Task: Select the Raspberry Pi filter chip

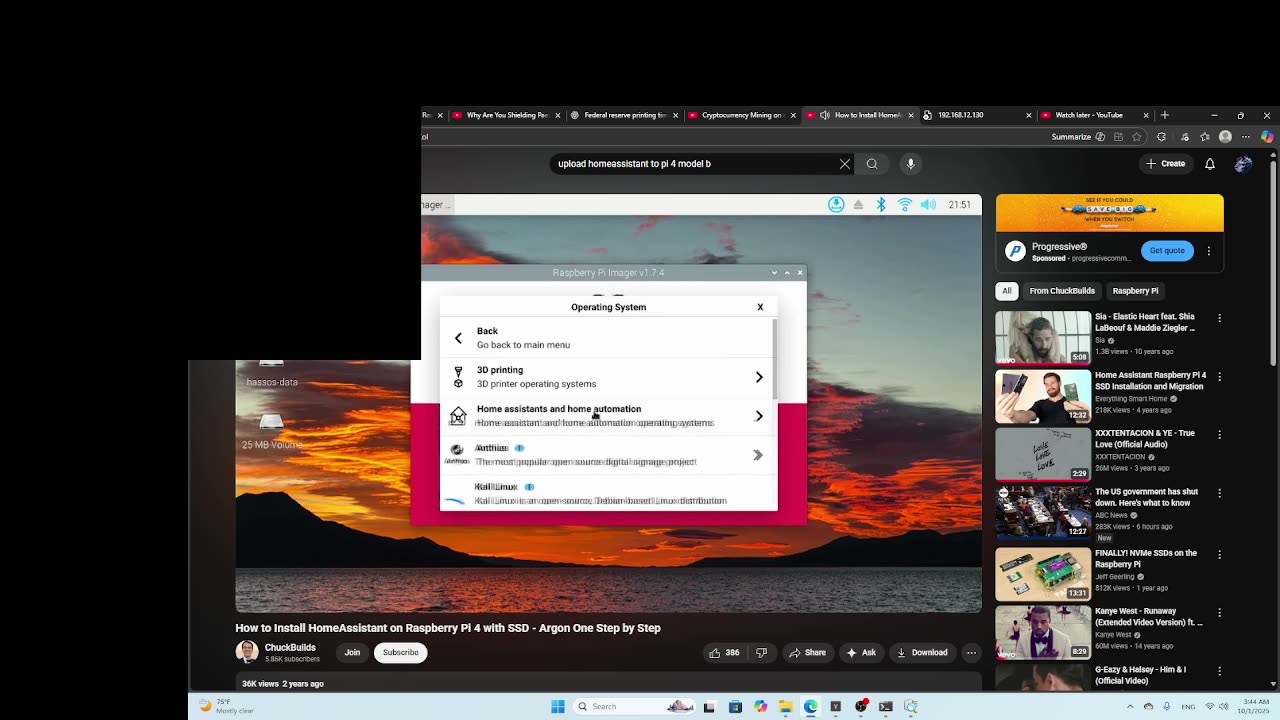Action: 1135,291
